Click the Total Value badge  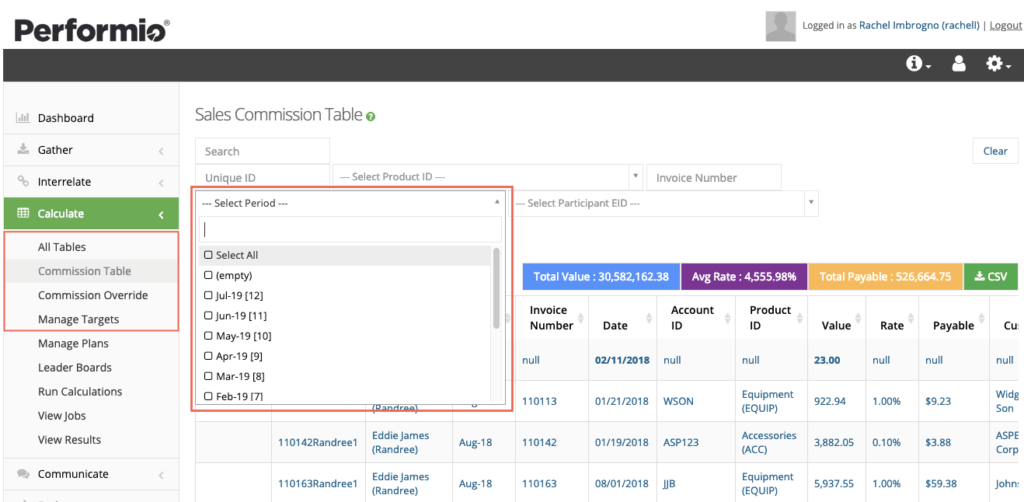click(x=601, y=276)
